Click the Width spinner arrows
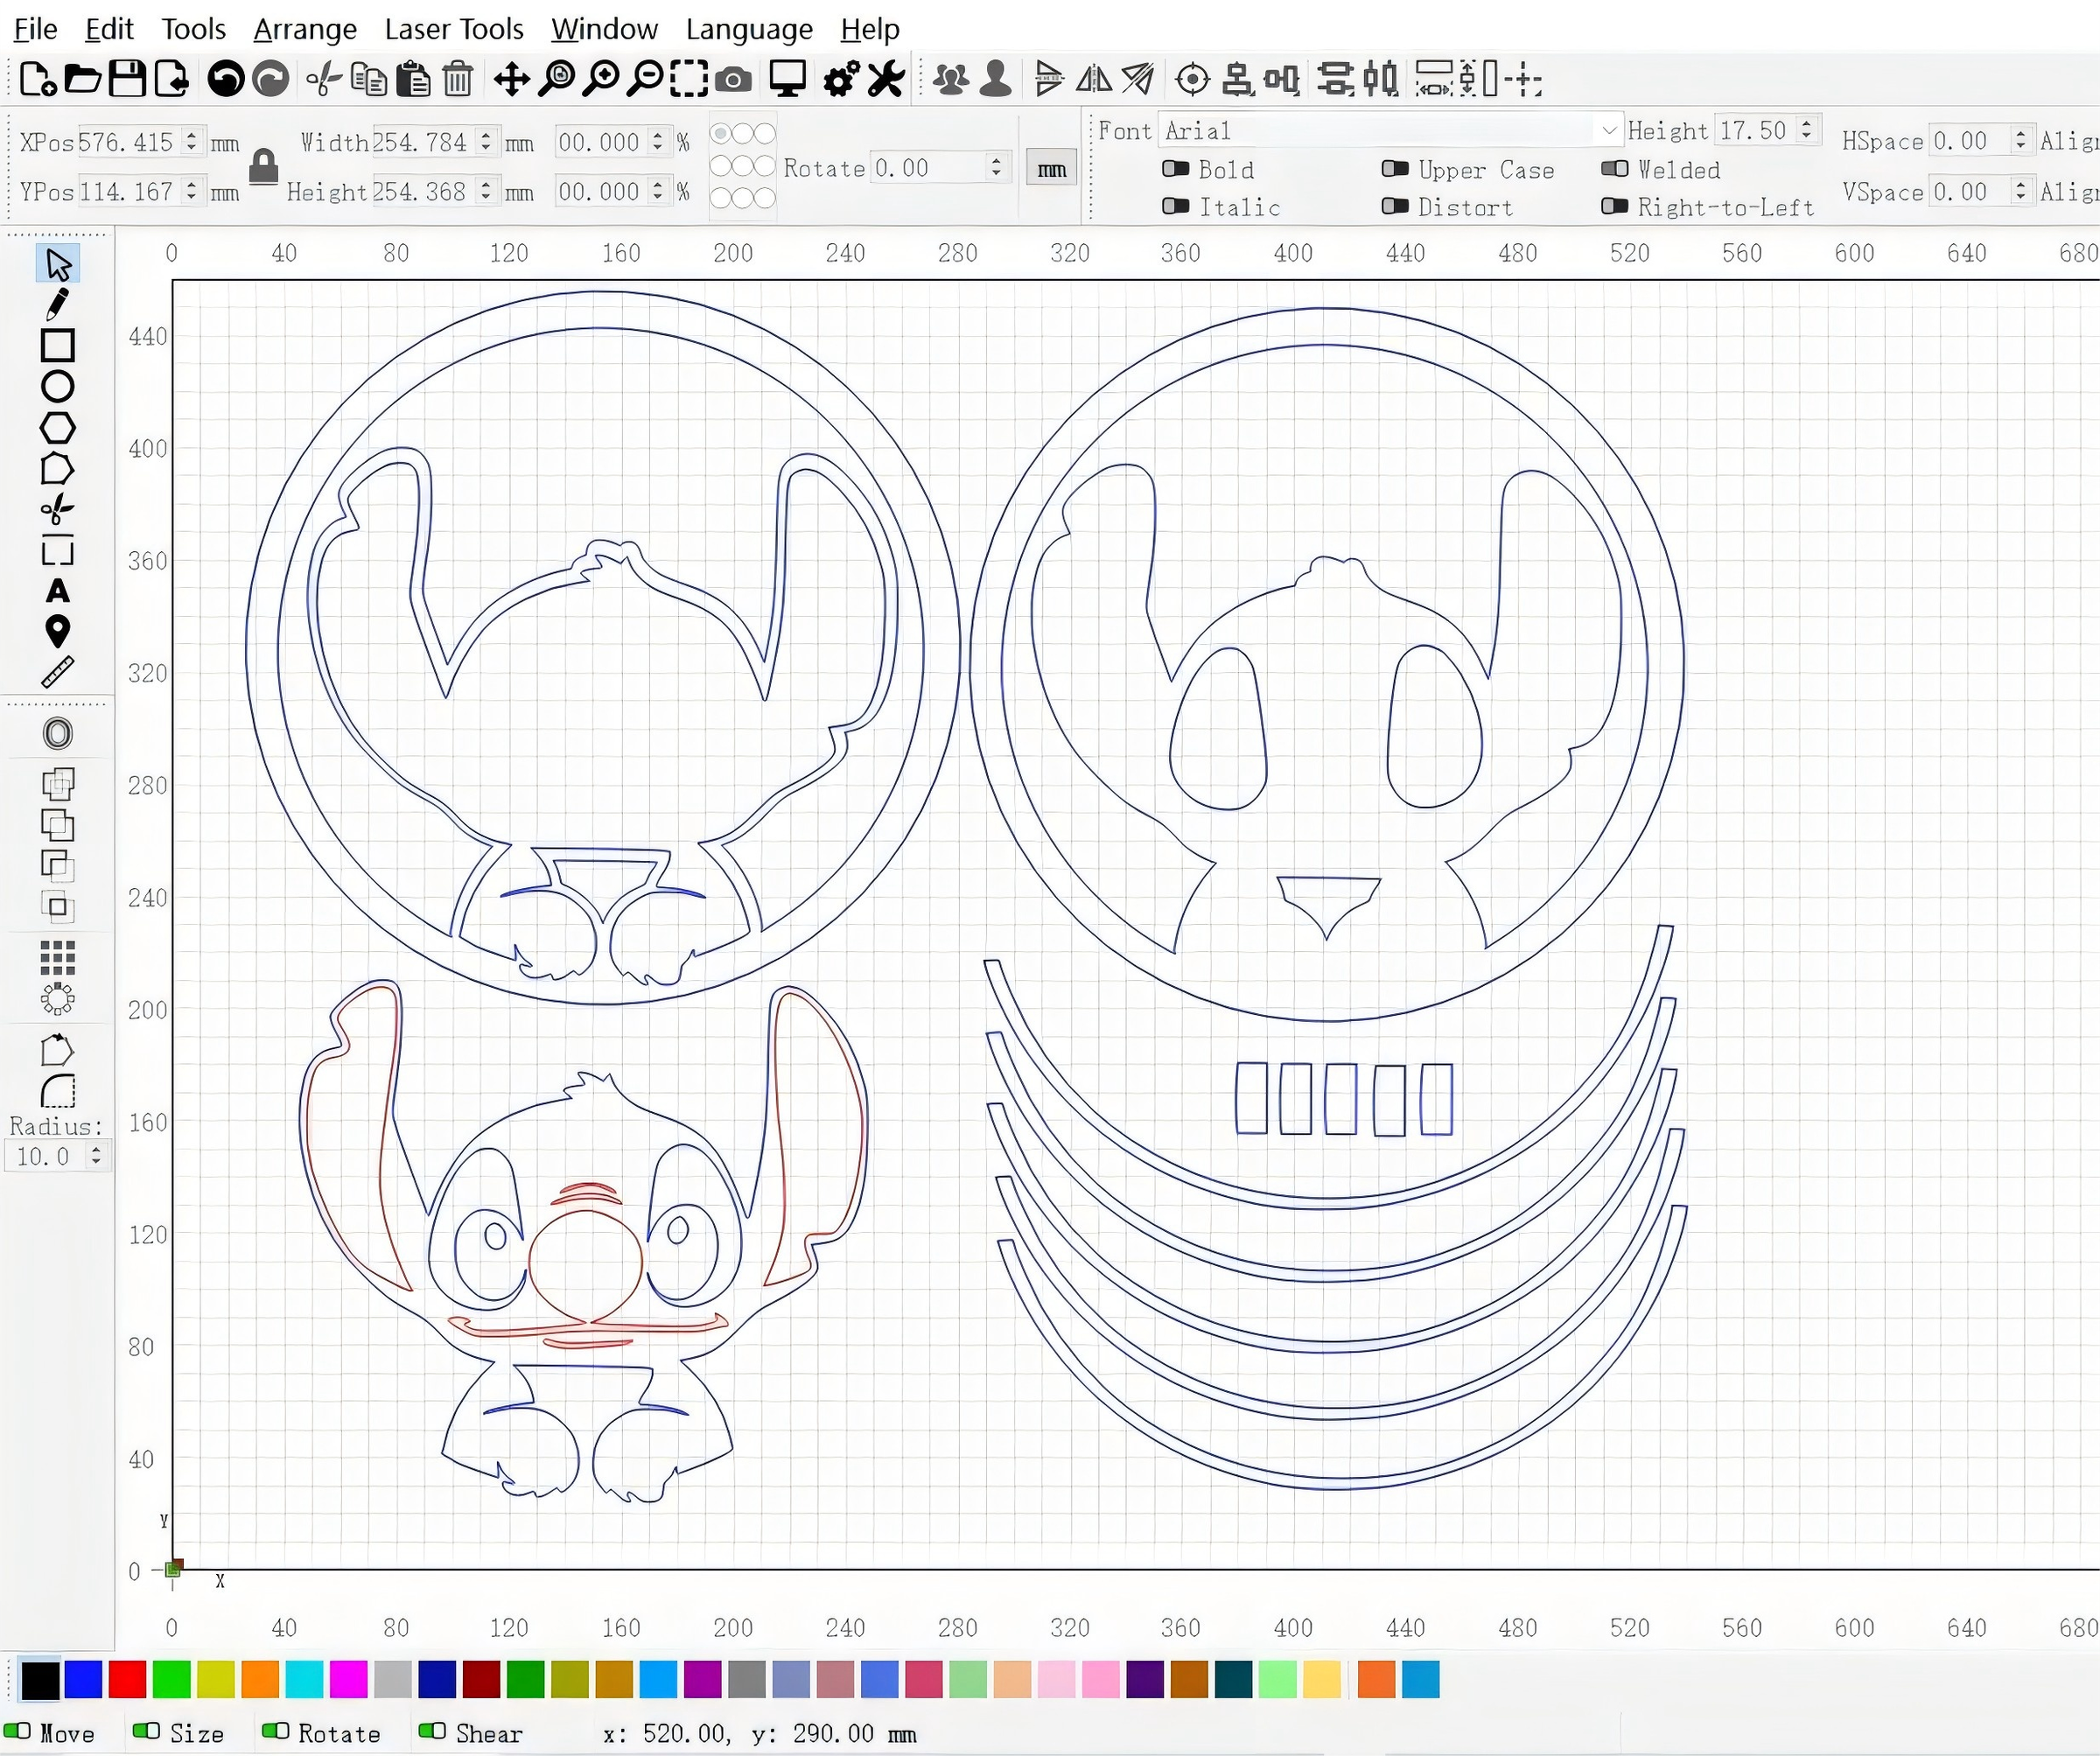Screen dimensions: 2100x1756 pos(485,141)
